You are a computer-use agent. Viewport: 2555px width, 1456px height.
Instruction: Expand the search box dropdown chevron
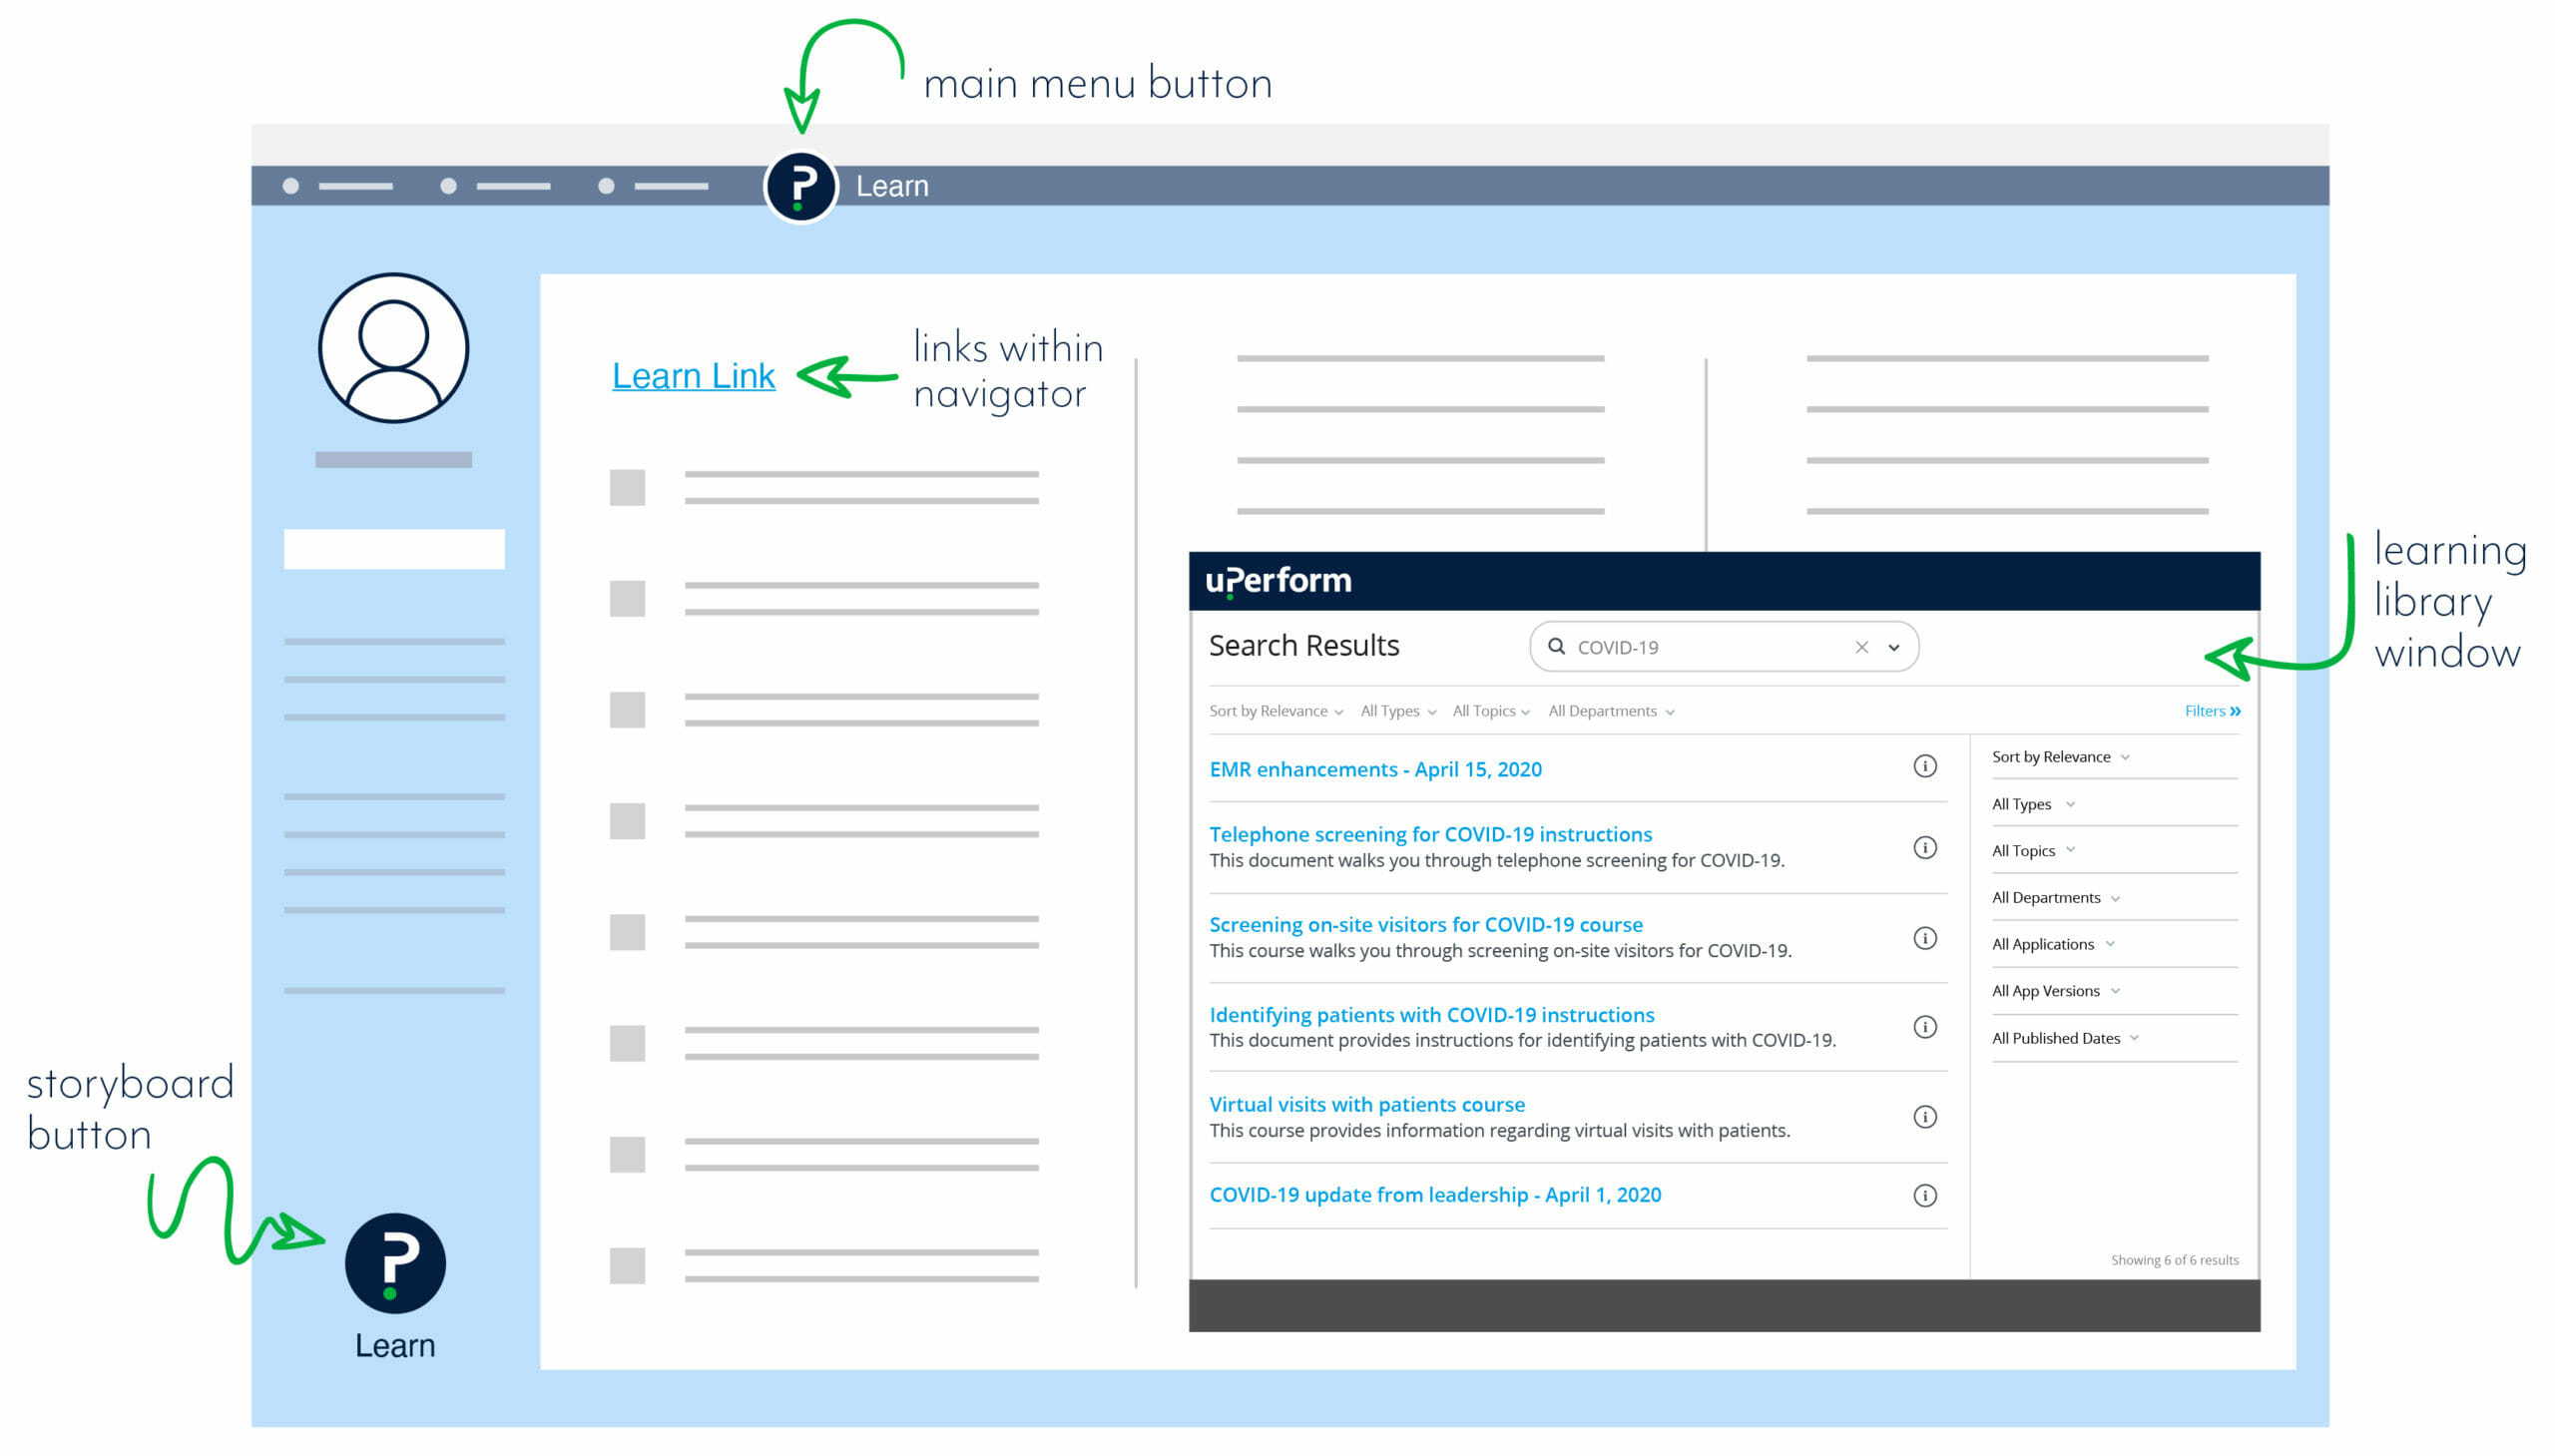(x=1893, y=648)
